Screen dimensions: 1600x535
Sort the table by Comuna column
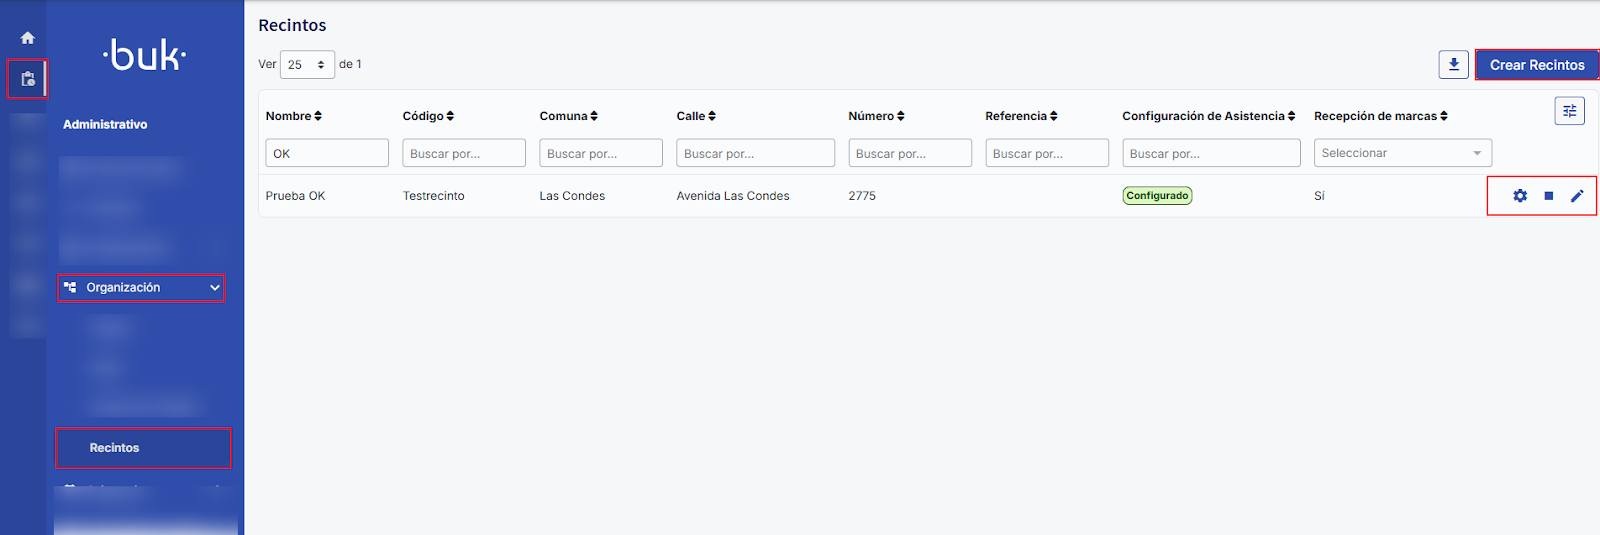pos(568,116)
